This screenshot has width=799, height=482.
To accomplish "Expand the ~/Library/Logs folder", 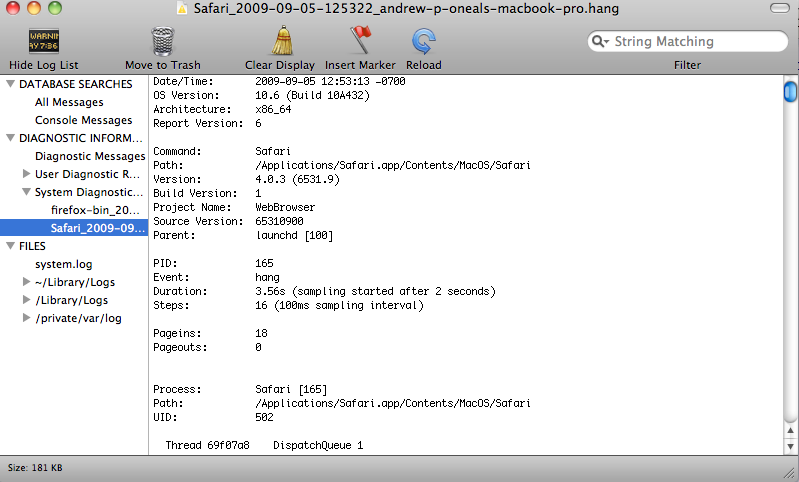I will pyautogui.click(x=26, y=282).
